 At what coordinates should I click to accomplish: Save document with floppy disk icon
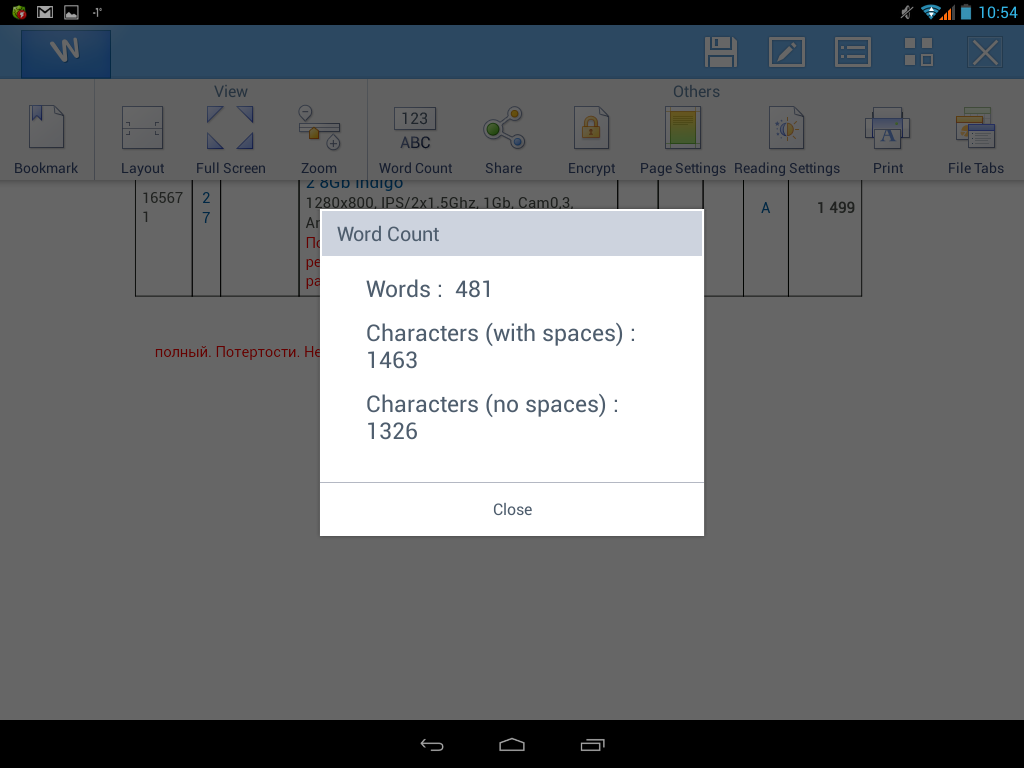tap(720, 52)
